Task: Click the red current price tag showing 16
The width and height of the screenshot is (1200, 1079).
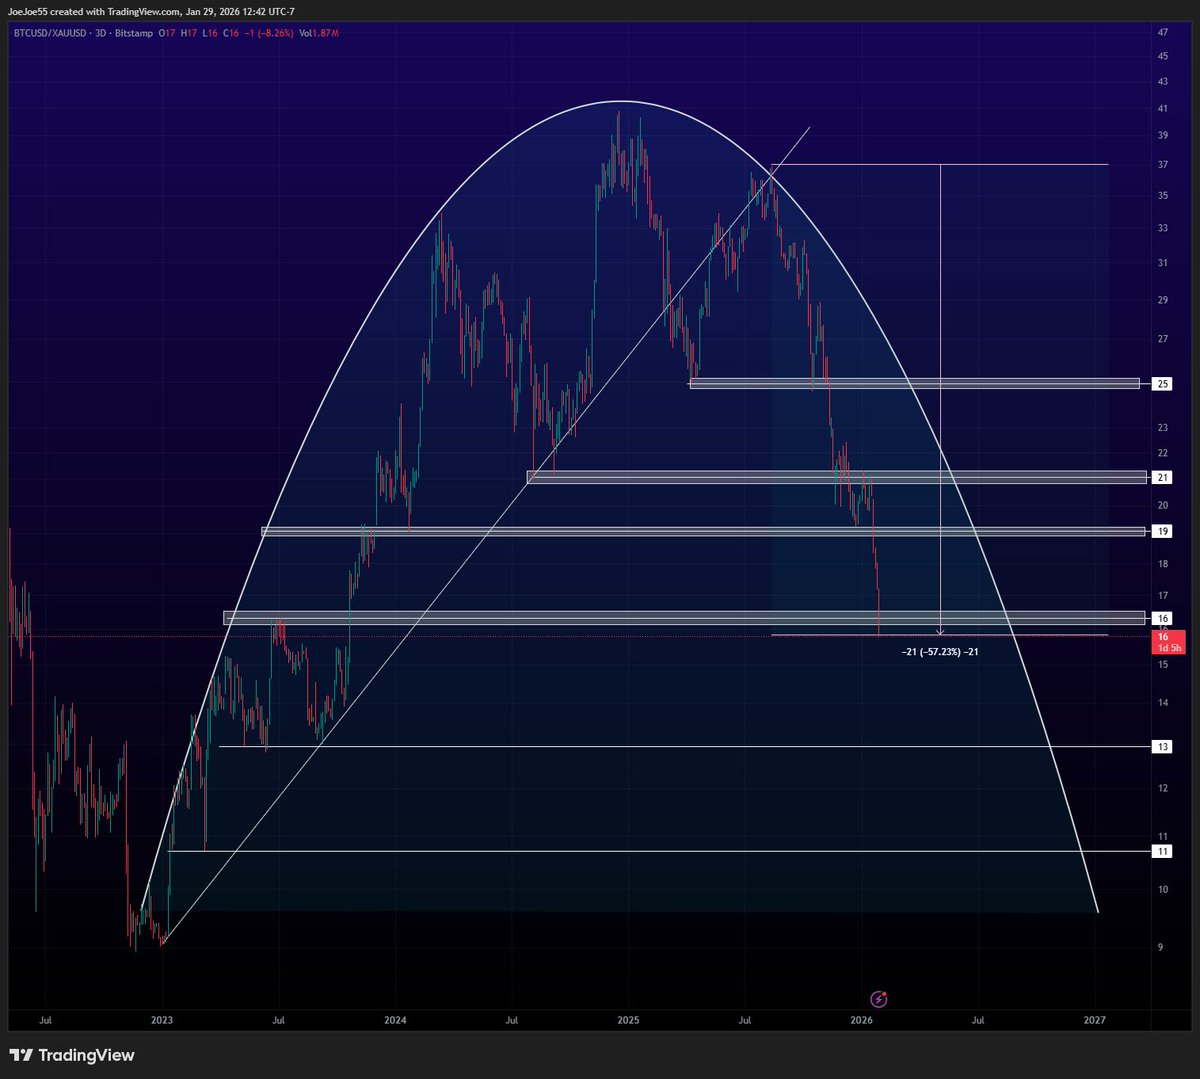Action: tap(1163, 636)
